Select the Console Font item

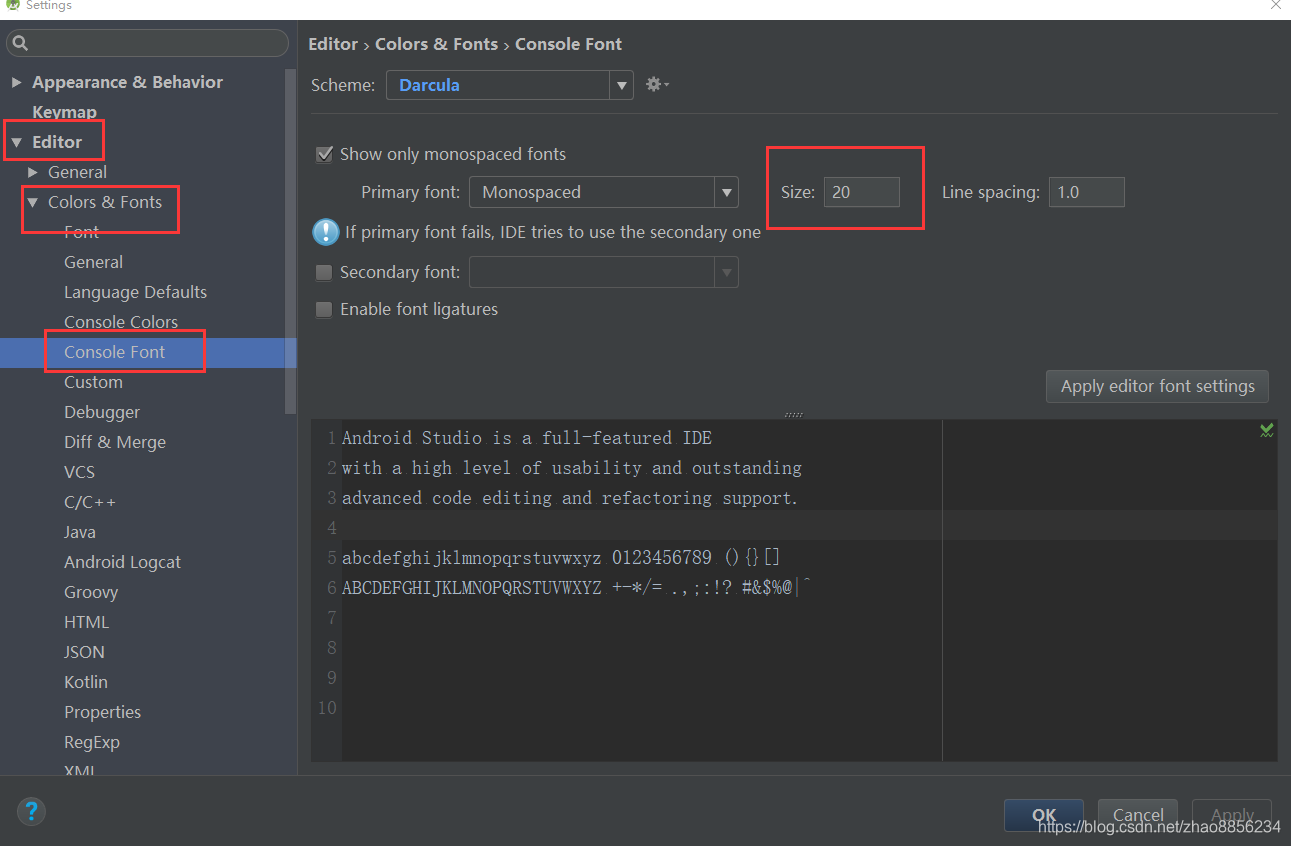coord(114,352)
